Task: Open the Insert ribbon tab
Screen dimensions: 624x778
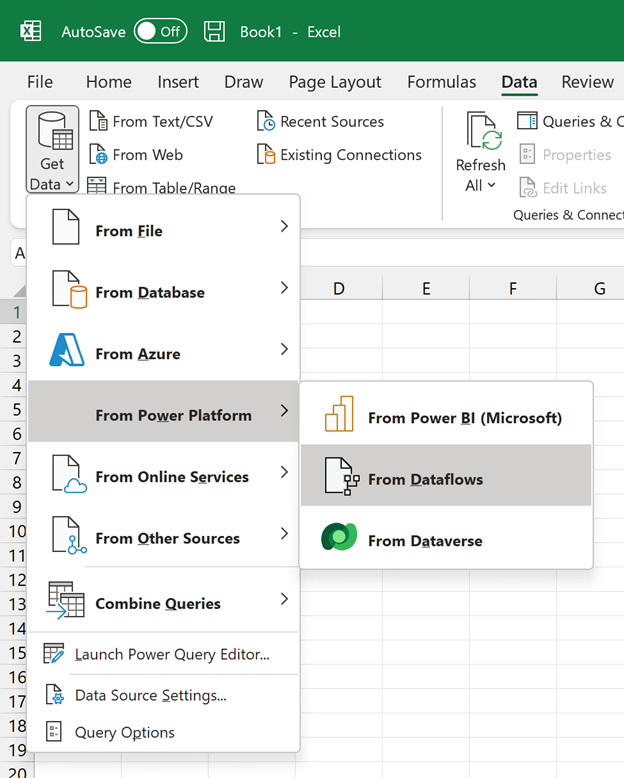Action: point(178,82)
